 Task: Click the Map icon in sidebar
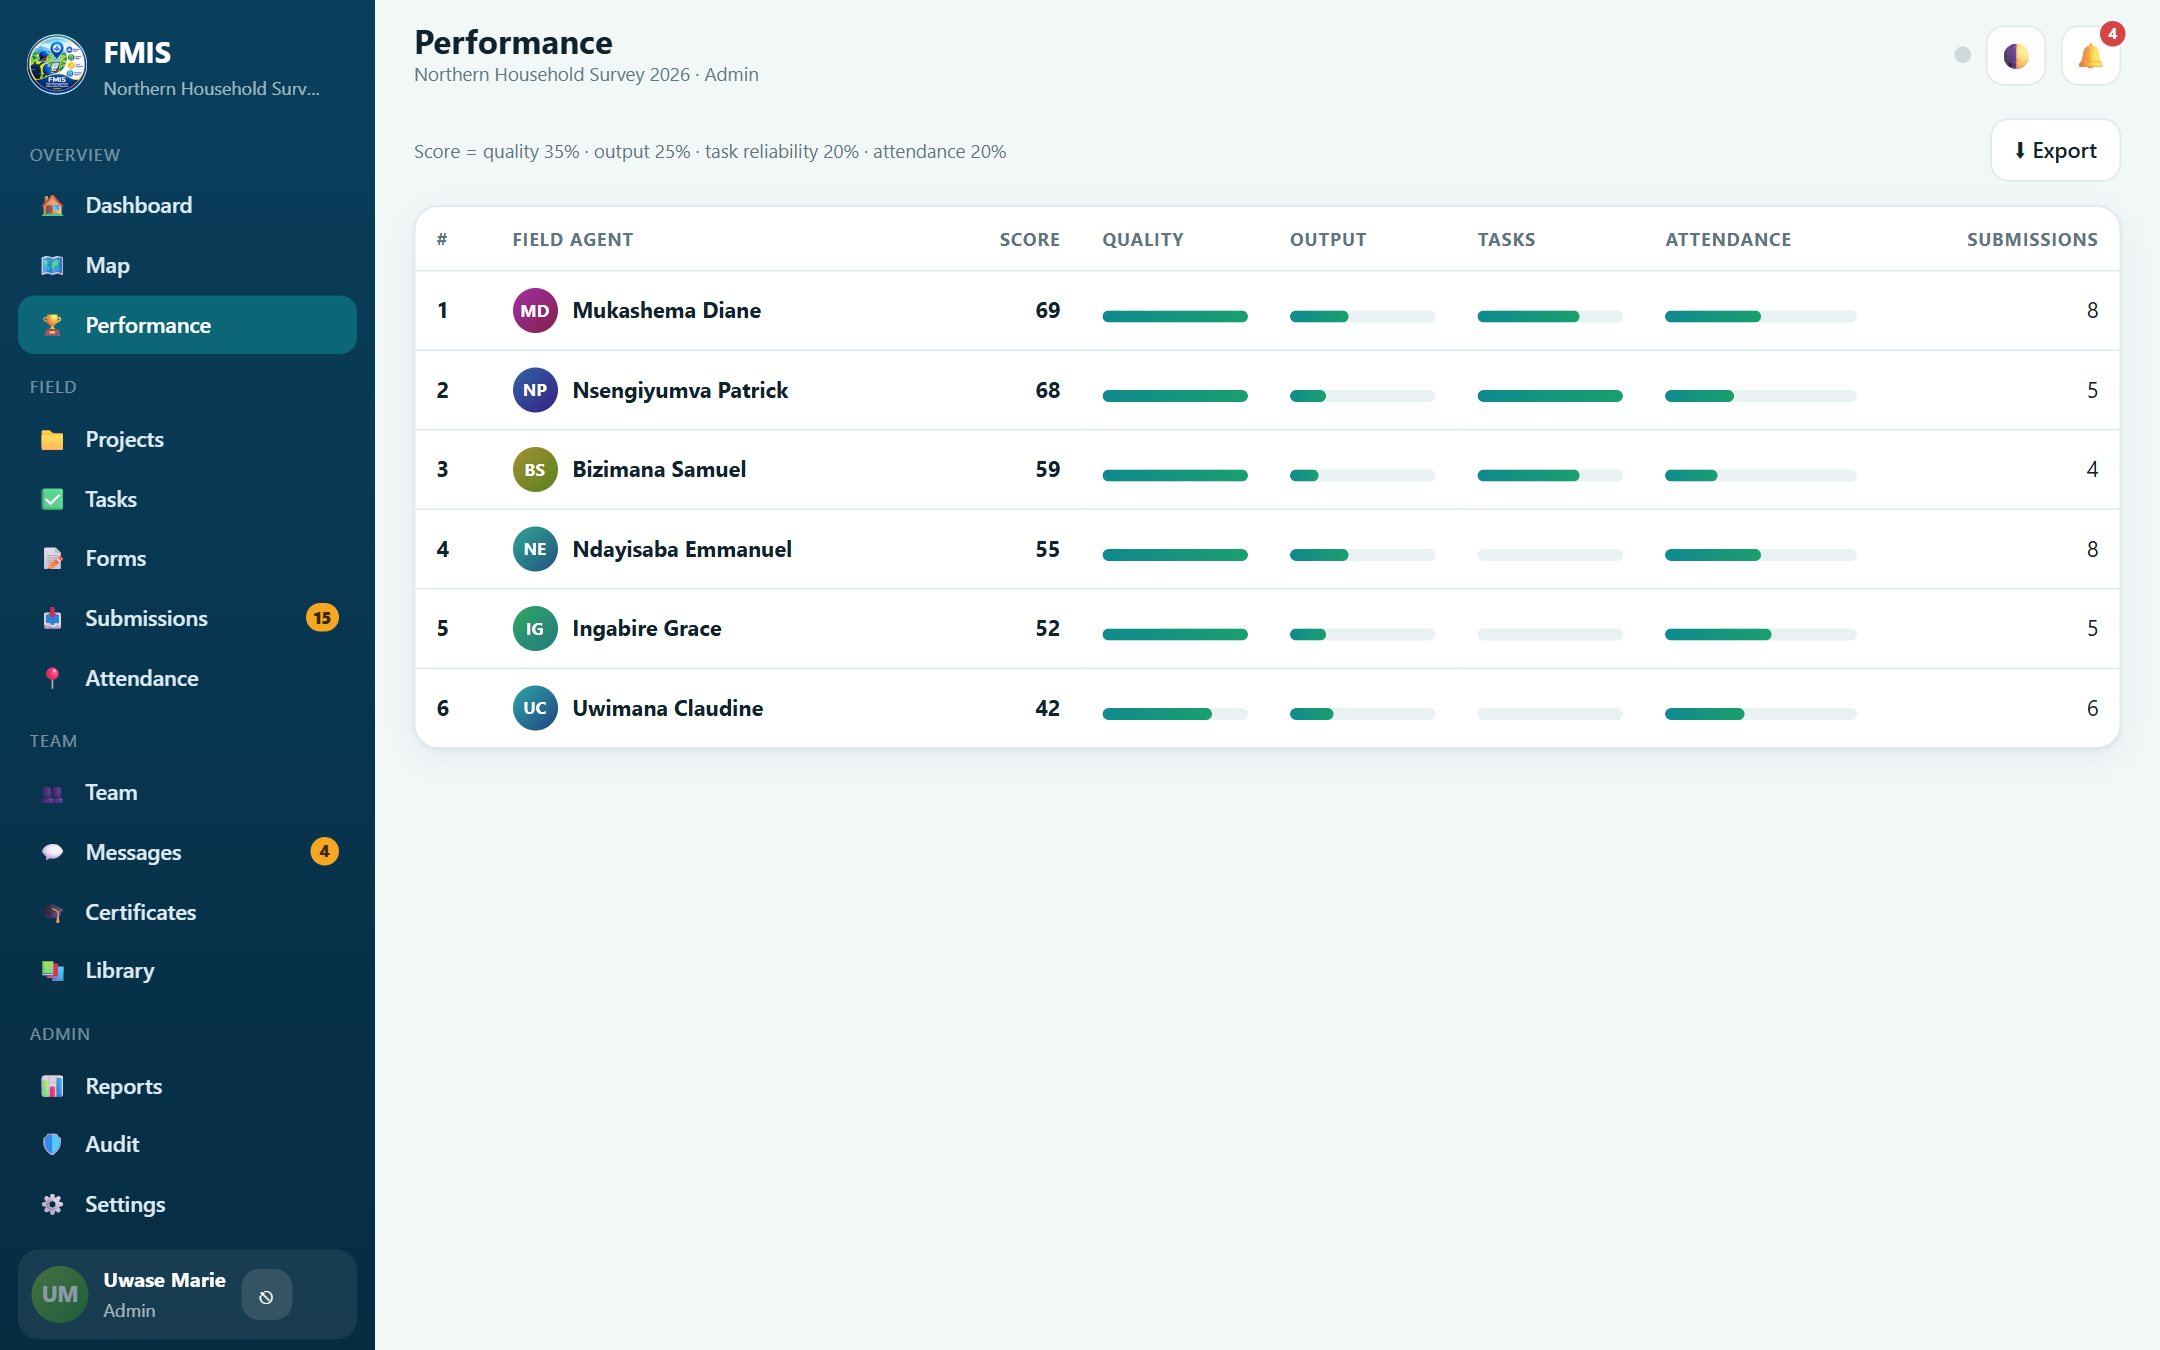(52, 265)
